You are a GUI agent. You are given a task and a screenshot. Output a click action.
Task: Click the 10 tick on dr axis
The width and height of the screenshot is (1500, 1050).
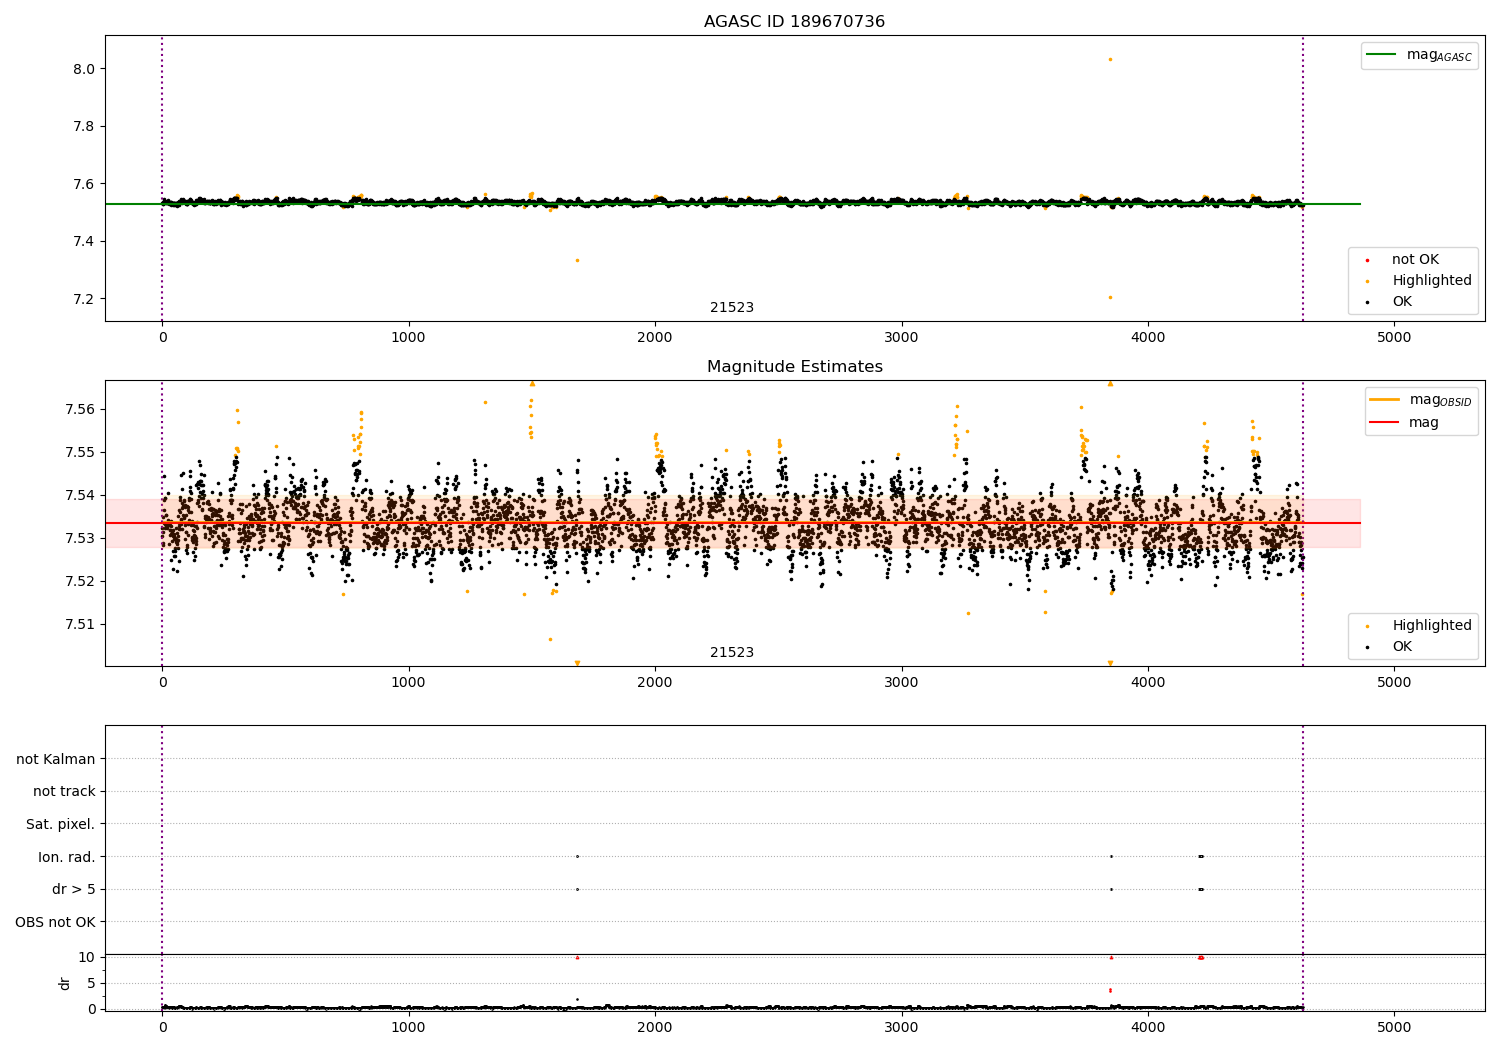coord(87,957)
